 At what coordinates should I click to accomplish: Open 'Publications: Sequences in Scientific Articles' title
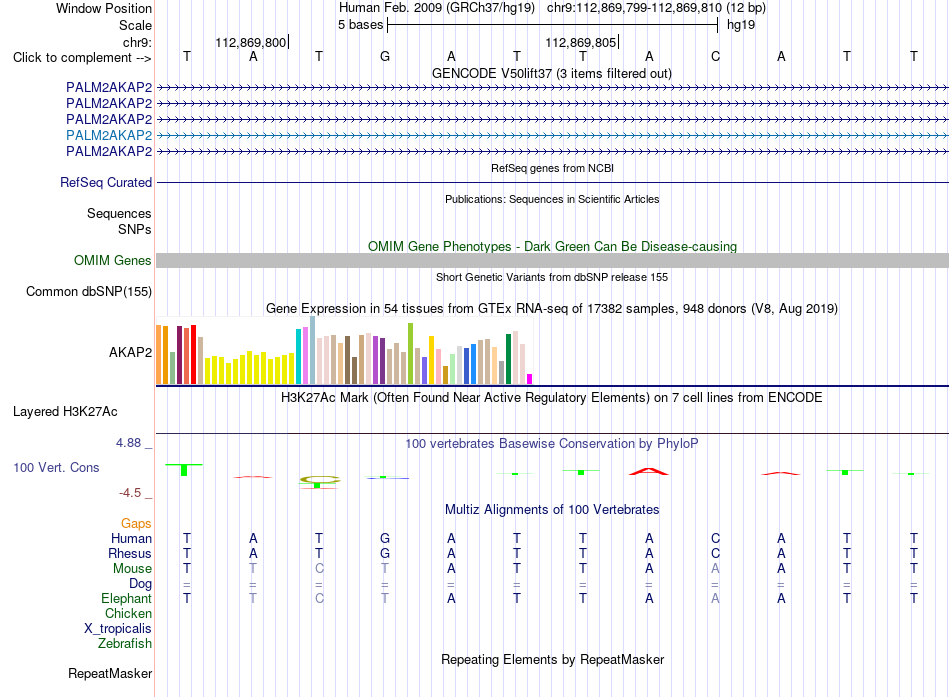click(x=552, y=199)
